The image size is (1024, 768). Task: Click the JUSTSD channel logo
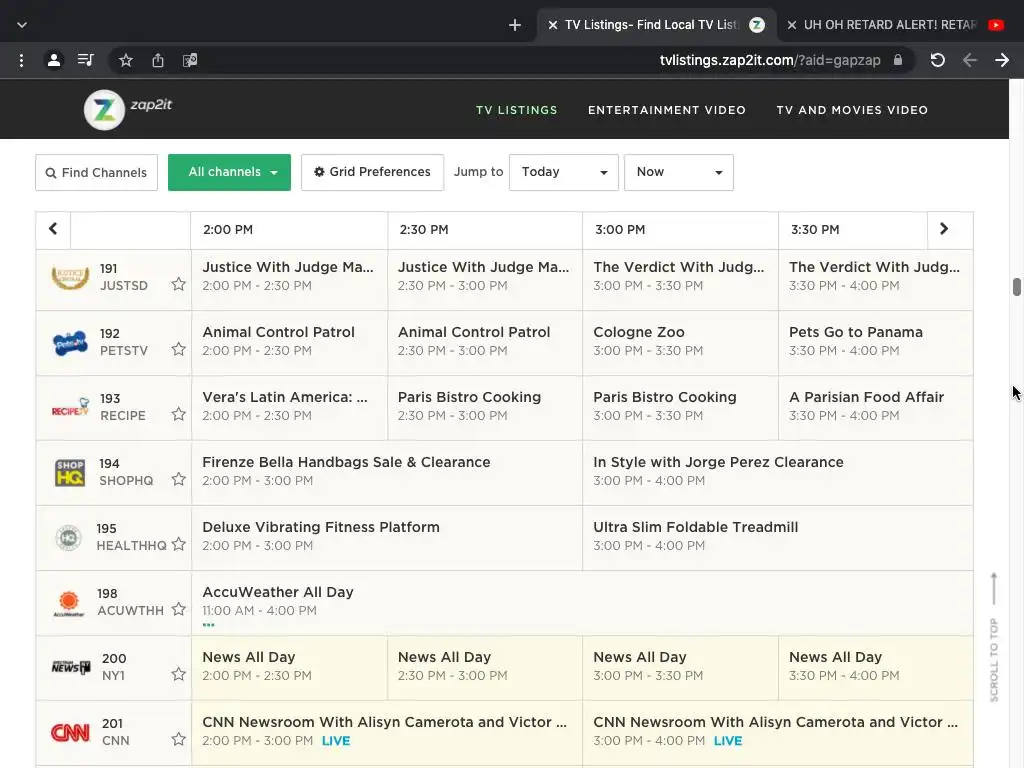point(70,277)
